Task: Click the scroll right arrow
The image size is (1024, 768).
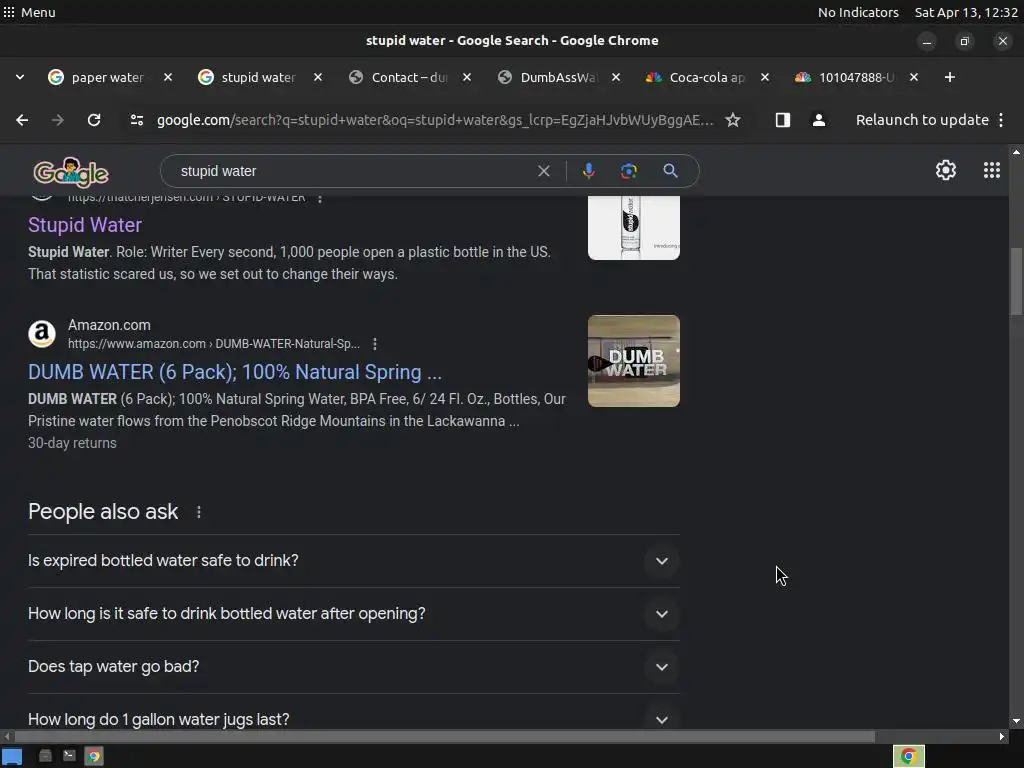Action: click(x=1002, y=737)
